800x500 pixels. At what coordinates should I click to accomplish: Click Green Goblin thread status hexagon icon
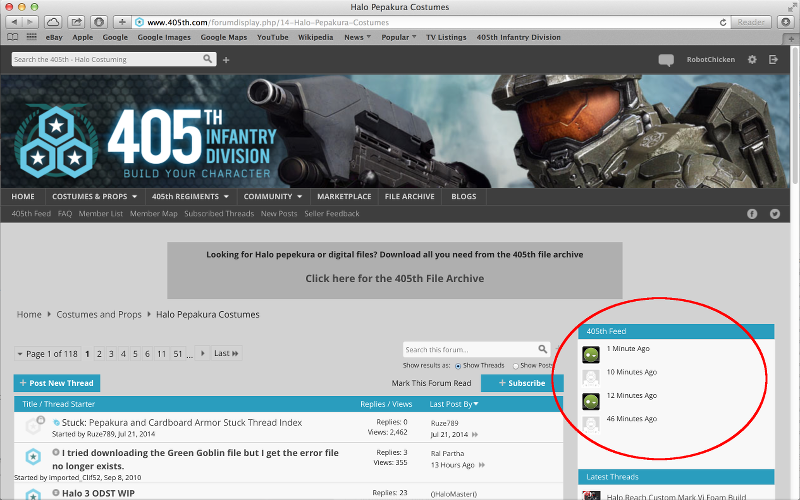(x=33, y=457)
